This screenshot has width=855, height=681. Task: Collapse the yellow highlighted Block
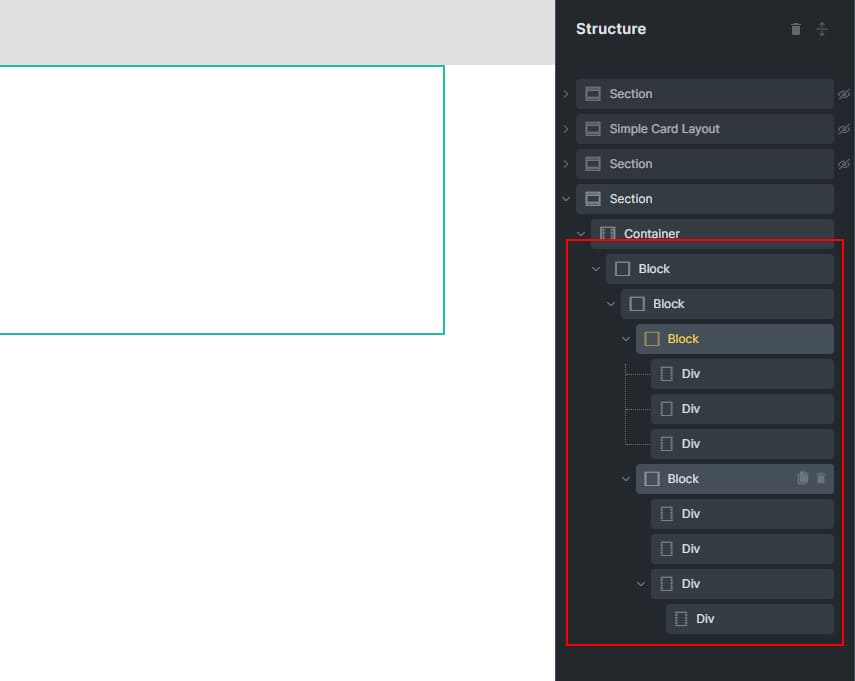click(625, 339)
